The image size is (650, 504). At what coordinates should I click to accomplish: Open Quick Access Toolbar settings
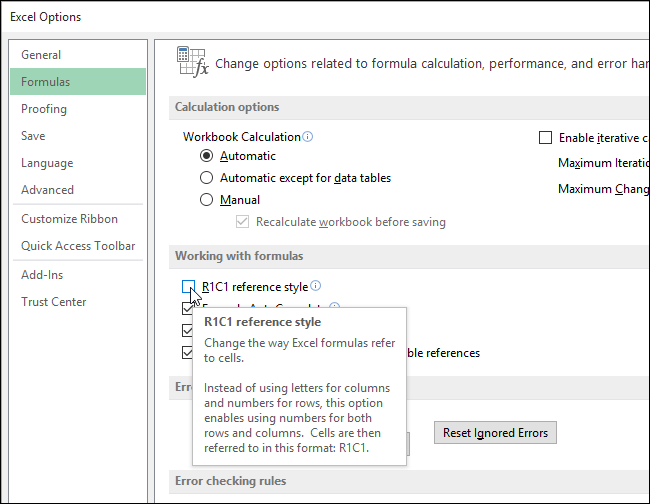click(78, 245)
